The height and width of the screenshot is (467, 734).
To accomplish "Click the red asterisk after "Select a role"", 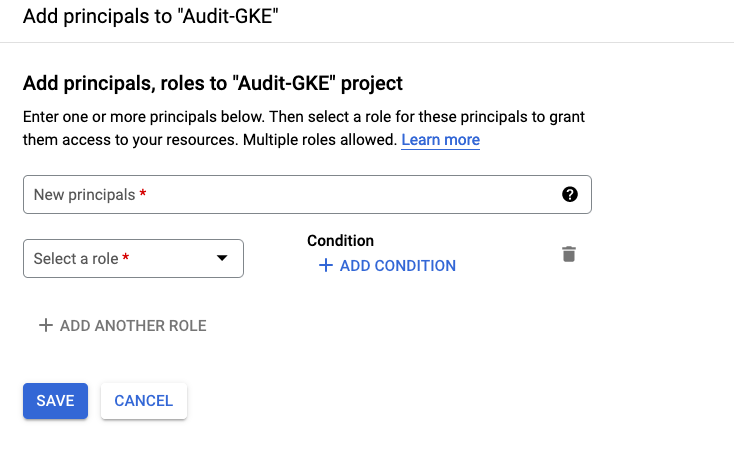I will click(126, 258).
